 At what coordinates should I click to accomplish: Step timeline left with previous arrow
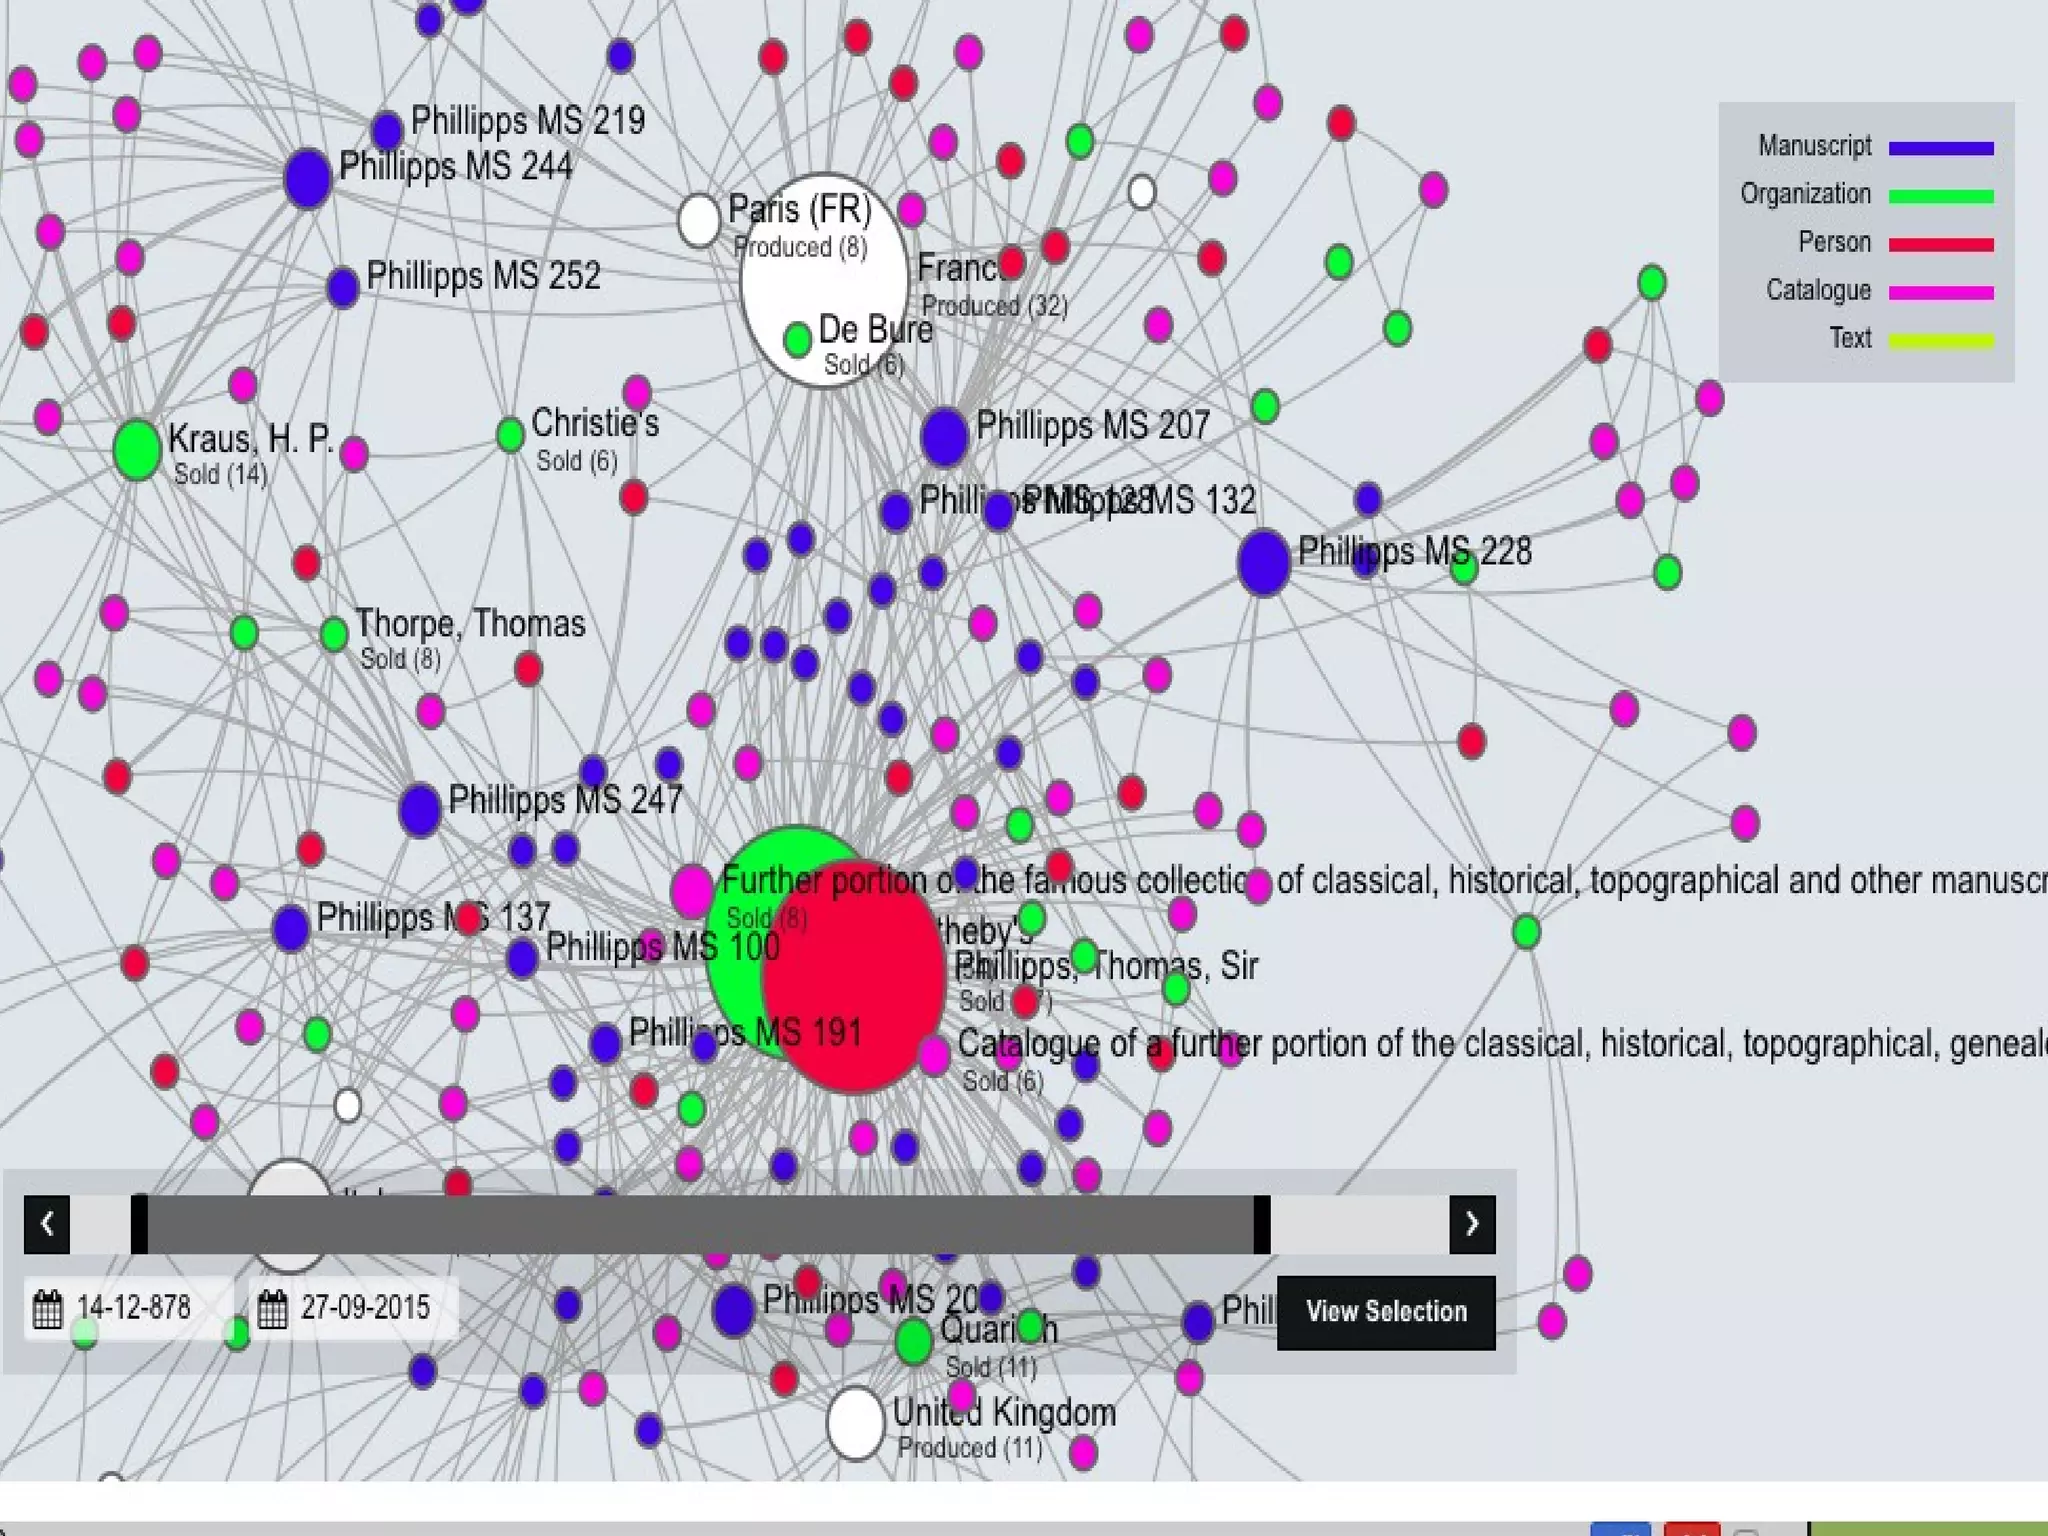(x=47, y=1224)
